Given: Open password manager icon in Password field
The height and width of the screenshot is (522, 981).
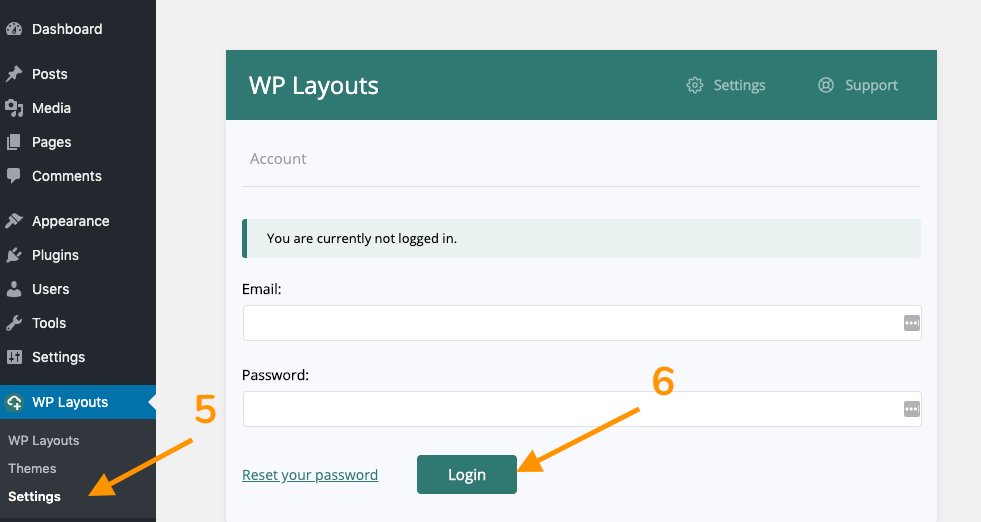Looking at the screenshot, I should [x=912, y=409].
